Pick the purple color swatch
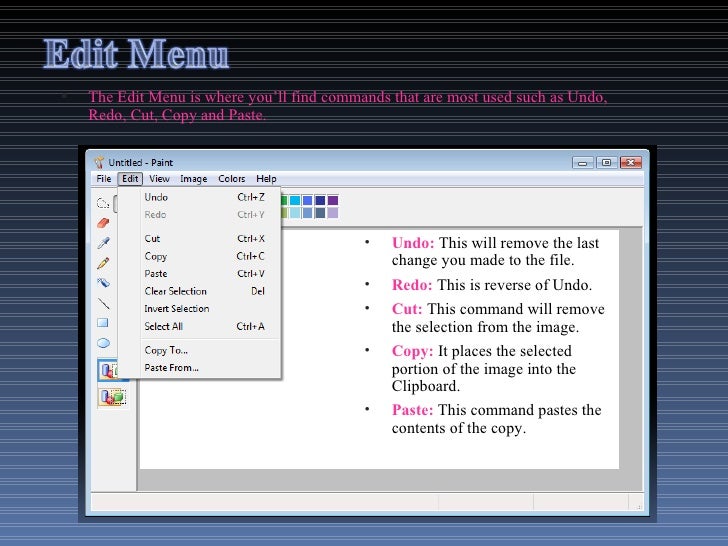728x546 pixels. pos(333,201)
